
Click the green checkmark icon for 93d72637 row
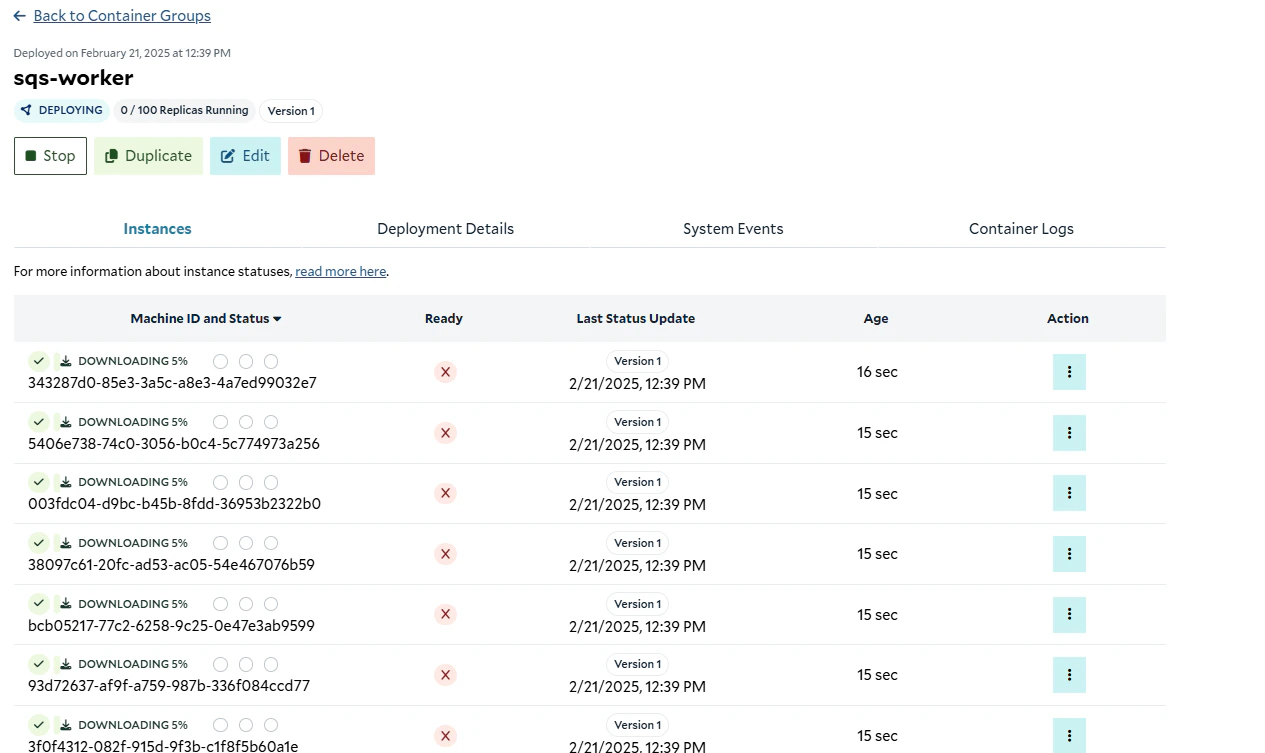point(38,664)
